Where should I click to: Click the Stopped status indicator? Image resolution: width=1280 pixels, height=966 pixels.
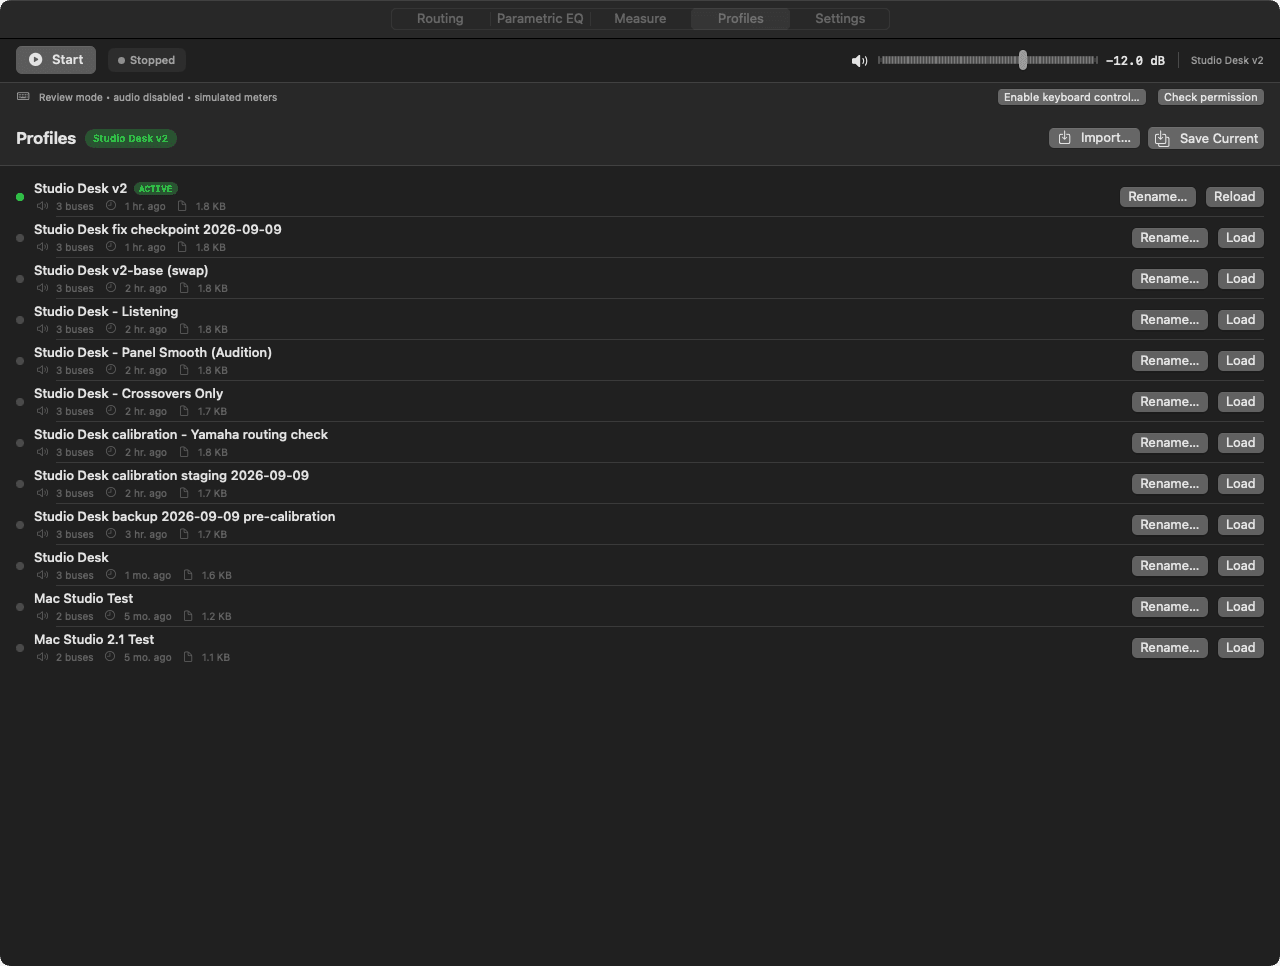(x=147, y=60)
